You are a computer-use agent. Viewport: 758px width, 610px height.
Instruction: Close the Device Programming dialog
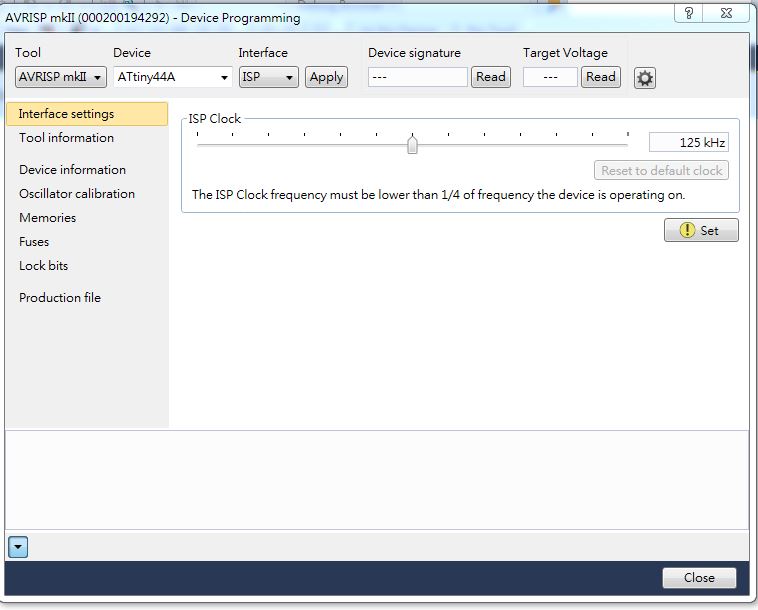[699, 578]
